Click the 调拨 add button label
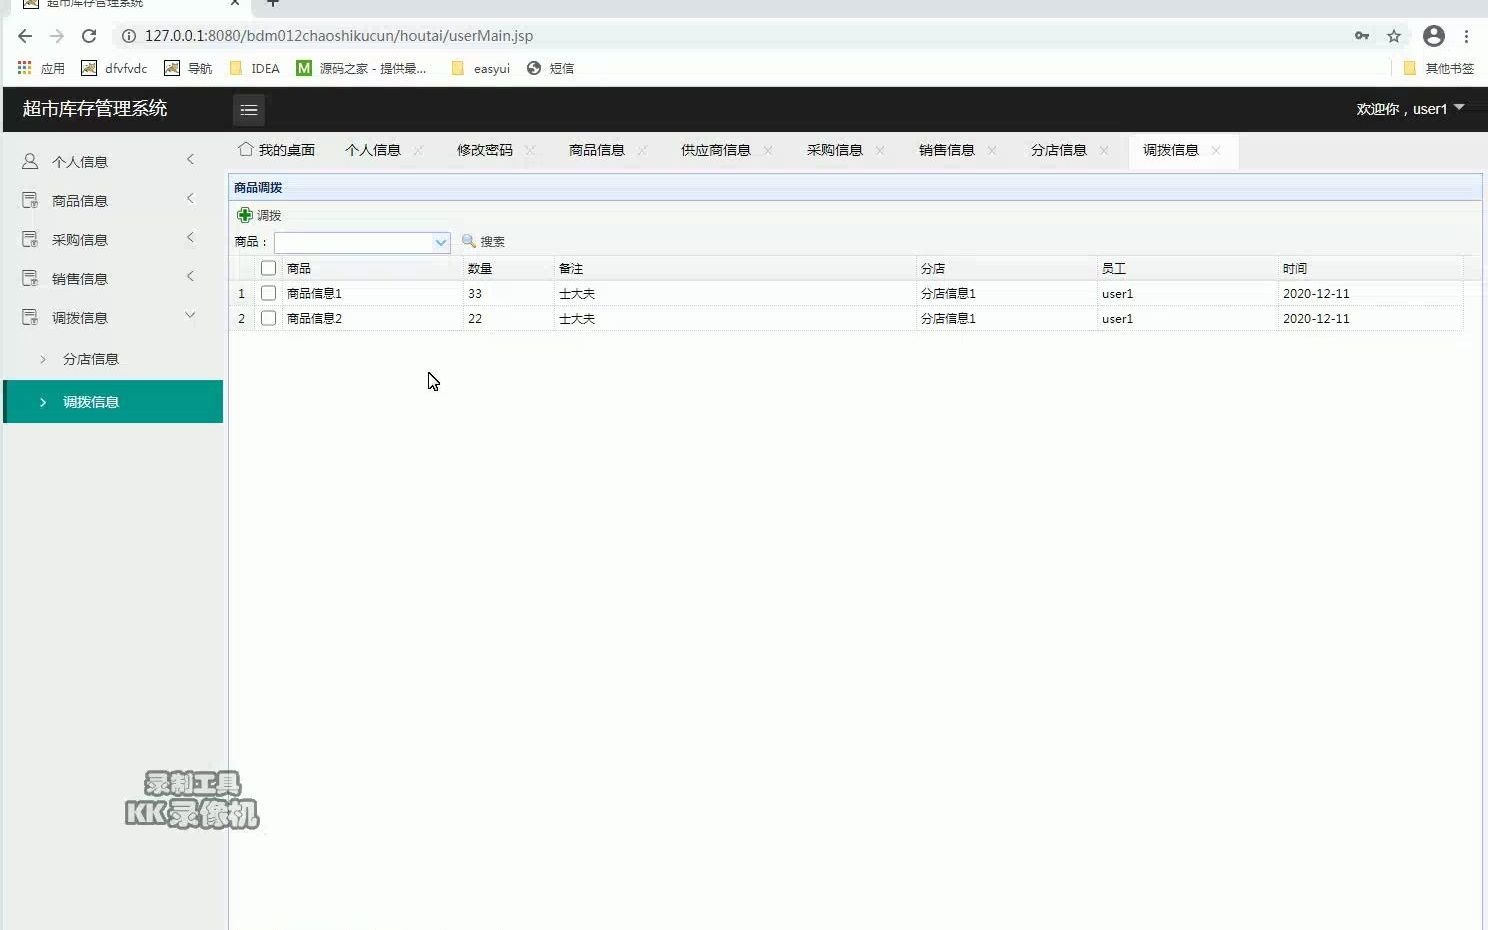This screenshot has width=1488, height=930. (269, 216)
